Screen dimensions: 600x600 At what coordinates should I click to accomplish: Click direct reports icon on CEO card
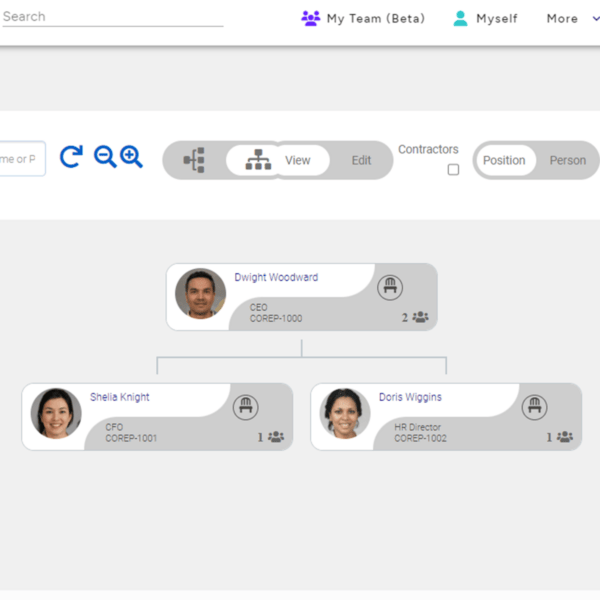(x=421, y=317)
